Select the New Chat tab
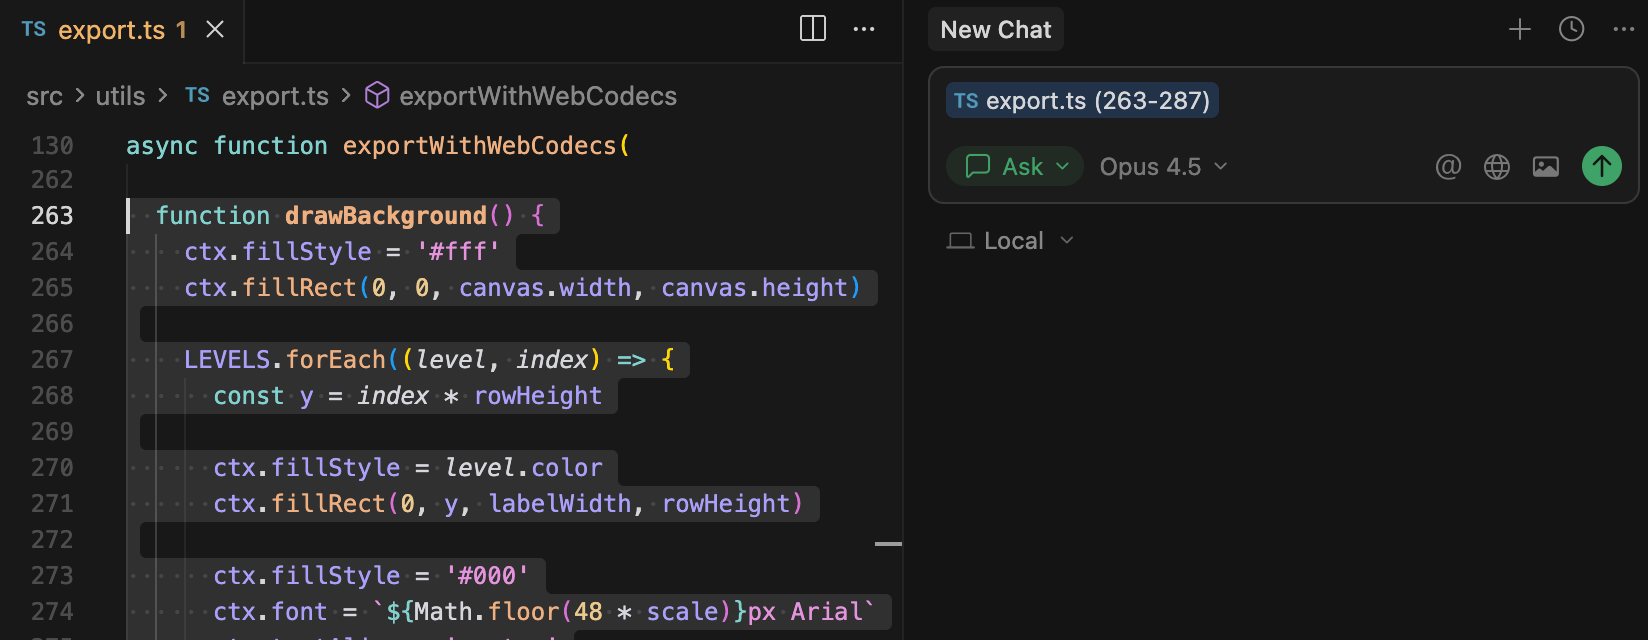The width and height of the screenshot is (1648, 640). click(x=995, y=30)
